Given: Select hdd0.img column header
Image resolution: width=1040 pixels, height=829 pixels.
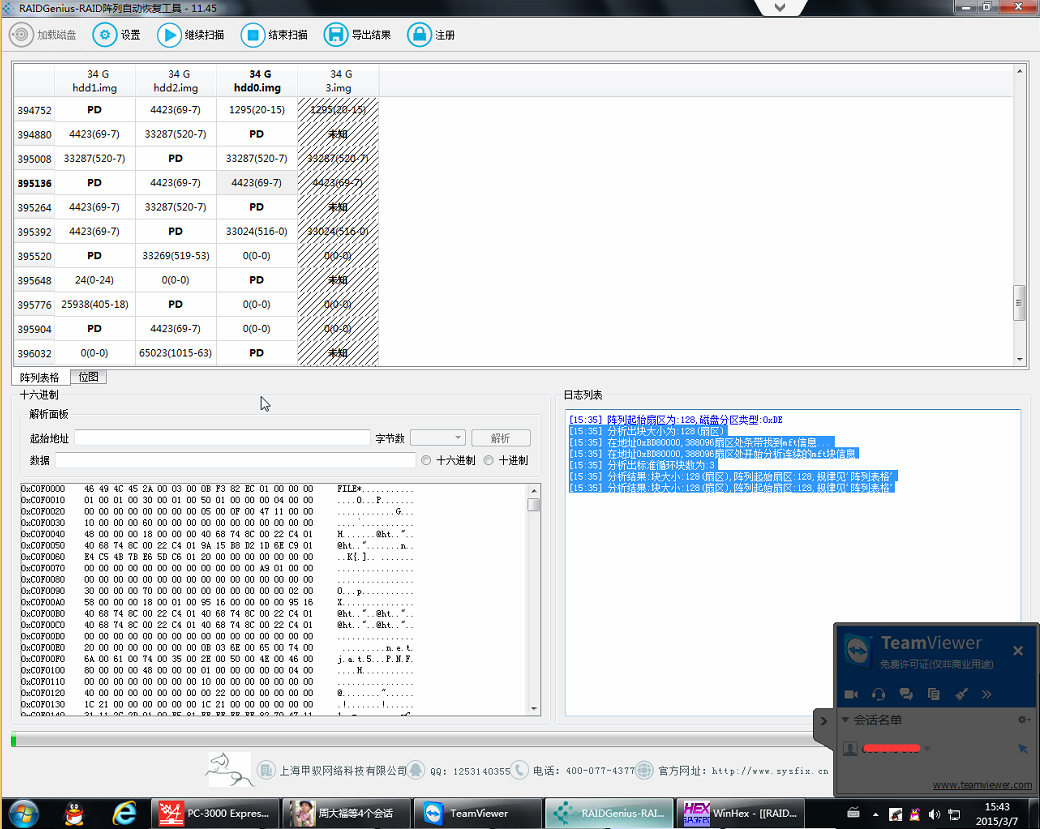Looking at the screenshot, I should (257, 81).
